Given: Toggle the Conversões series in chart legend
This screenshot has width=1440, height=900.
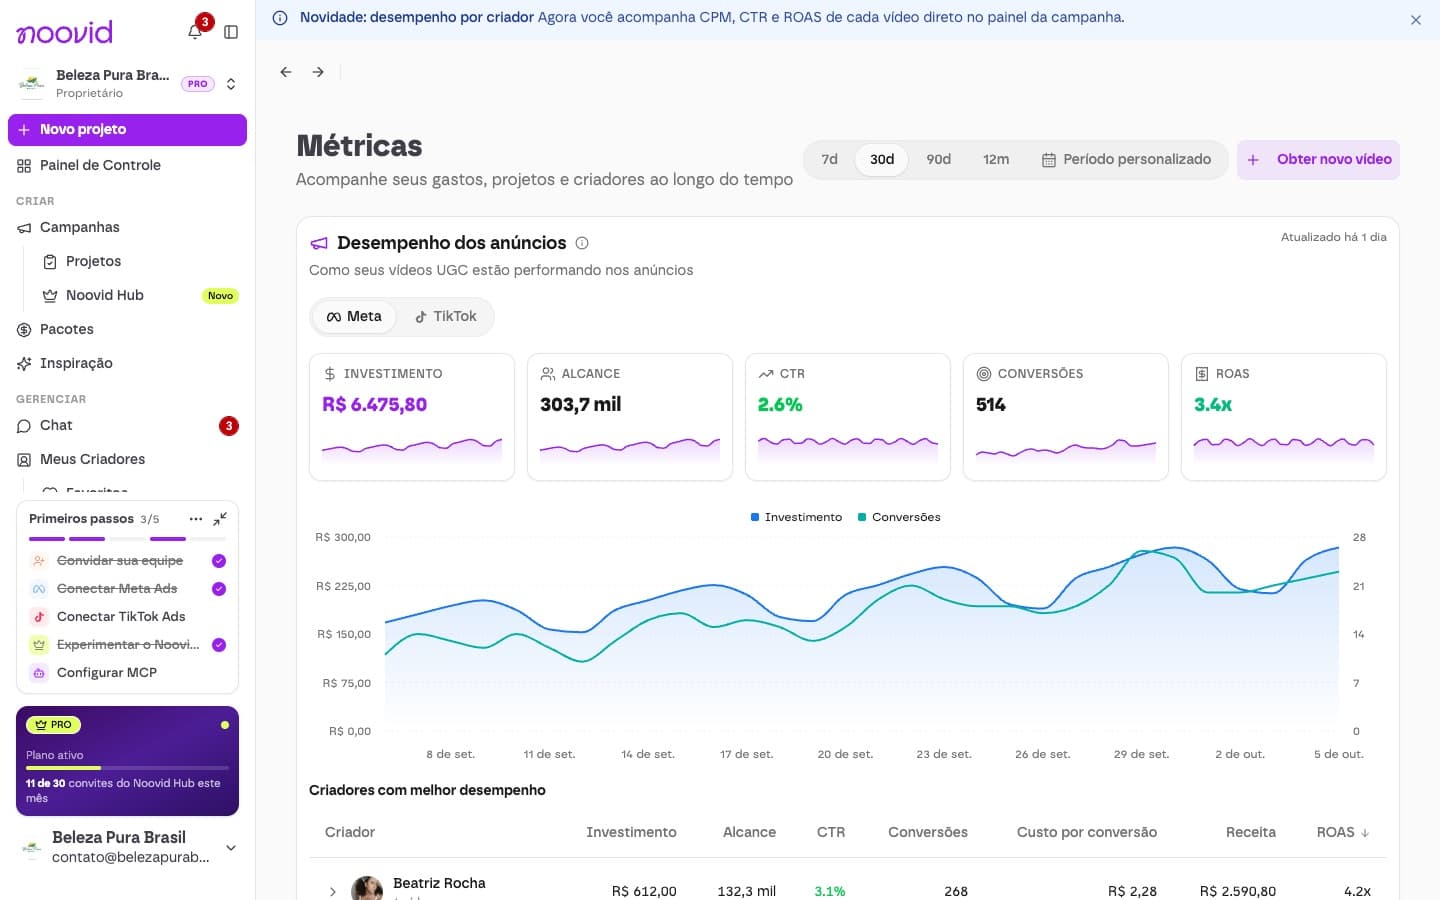Looking at the screenshot, I should pos(899,517).
